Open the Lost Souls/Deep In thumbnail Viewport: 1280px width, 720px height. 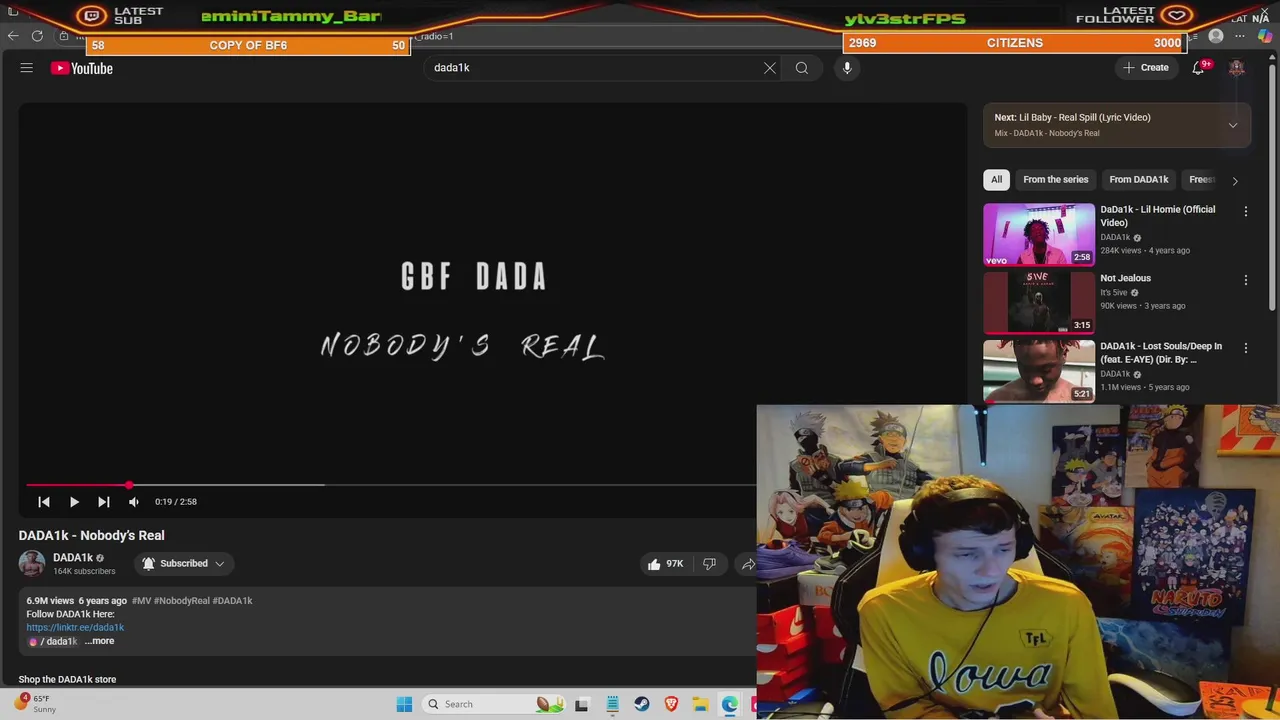tap(1039, 371)
